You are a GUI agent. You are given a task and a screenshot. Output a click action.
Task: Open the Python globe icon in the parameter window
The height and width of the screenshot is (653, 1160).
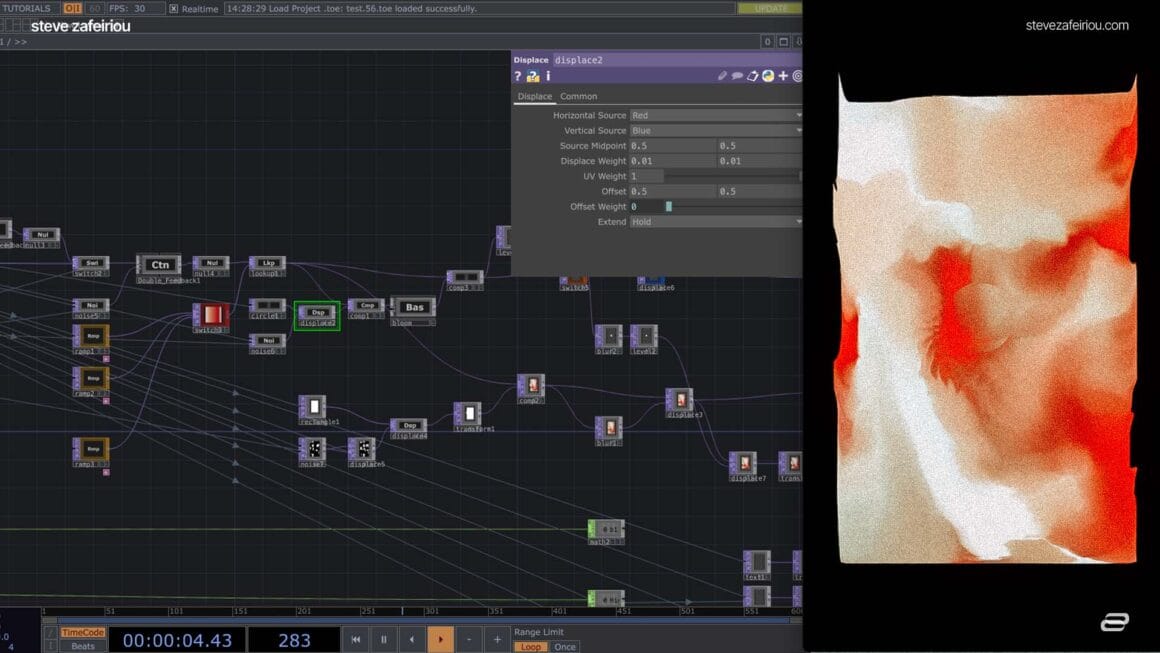pos(768,76)
